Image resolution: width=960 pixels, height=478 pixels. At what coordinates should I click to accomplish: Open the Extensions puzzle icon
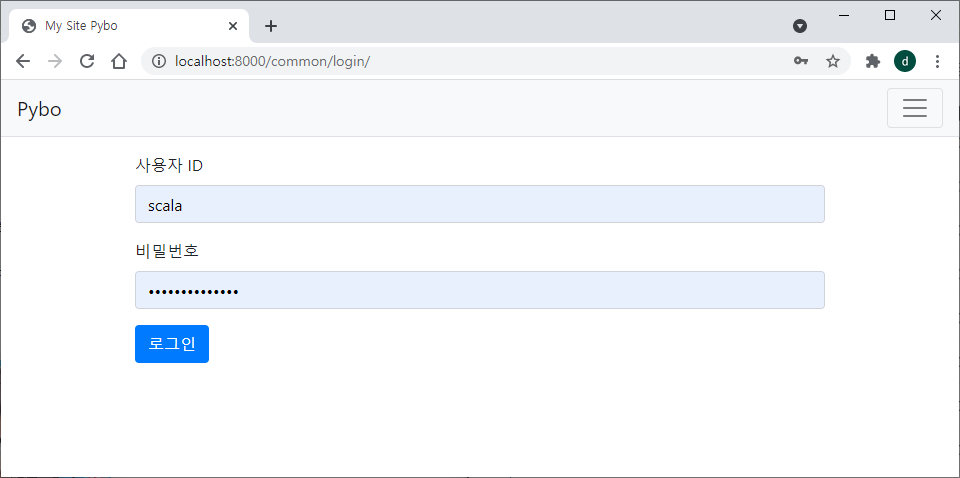click(x=872, y=61)
